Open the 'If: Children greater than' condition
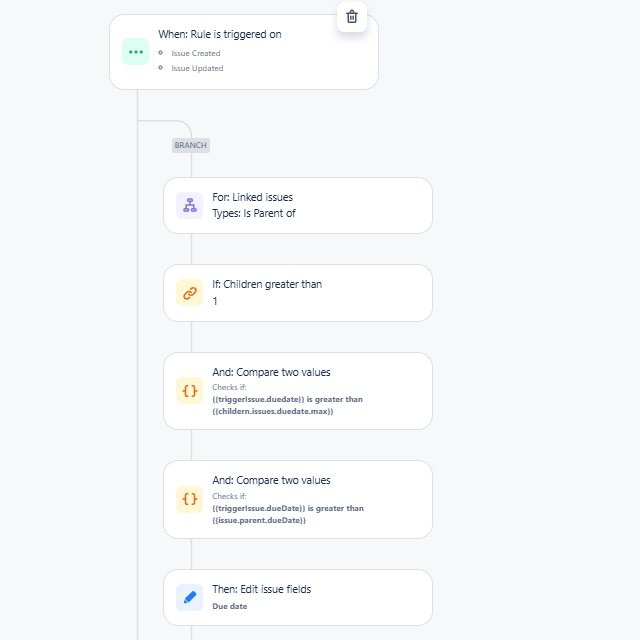Viewport: 640px width, 640px height. (298, 293)
